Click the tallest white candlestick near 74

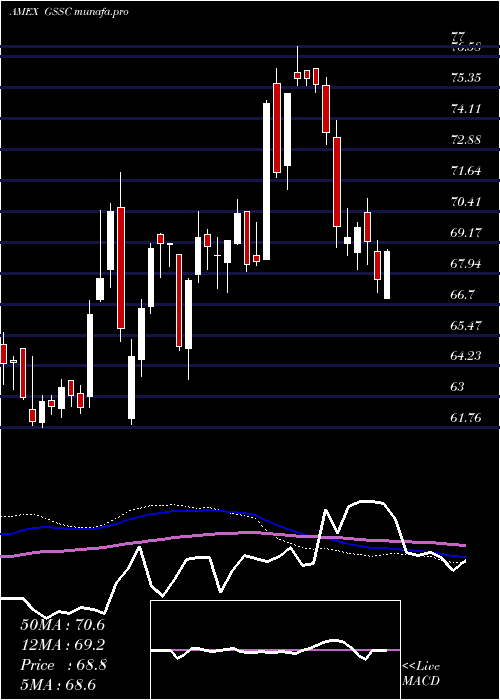(267, 181)
